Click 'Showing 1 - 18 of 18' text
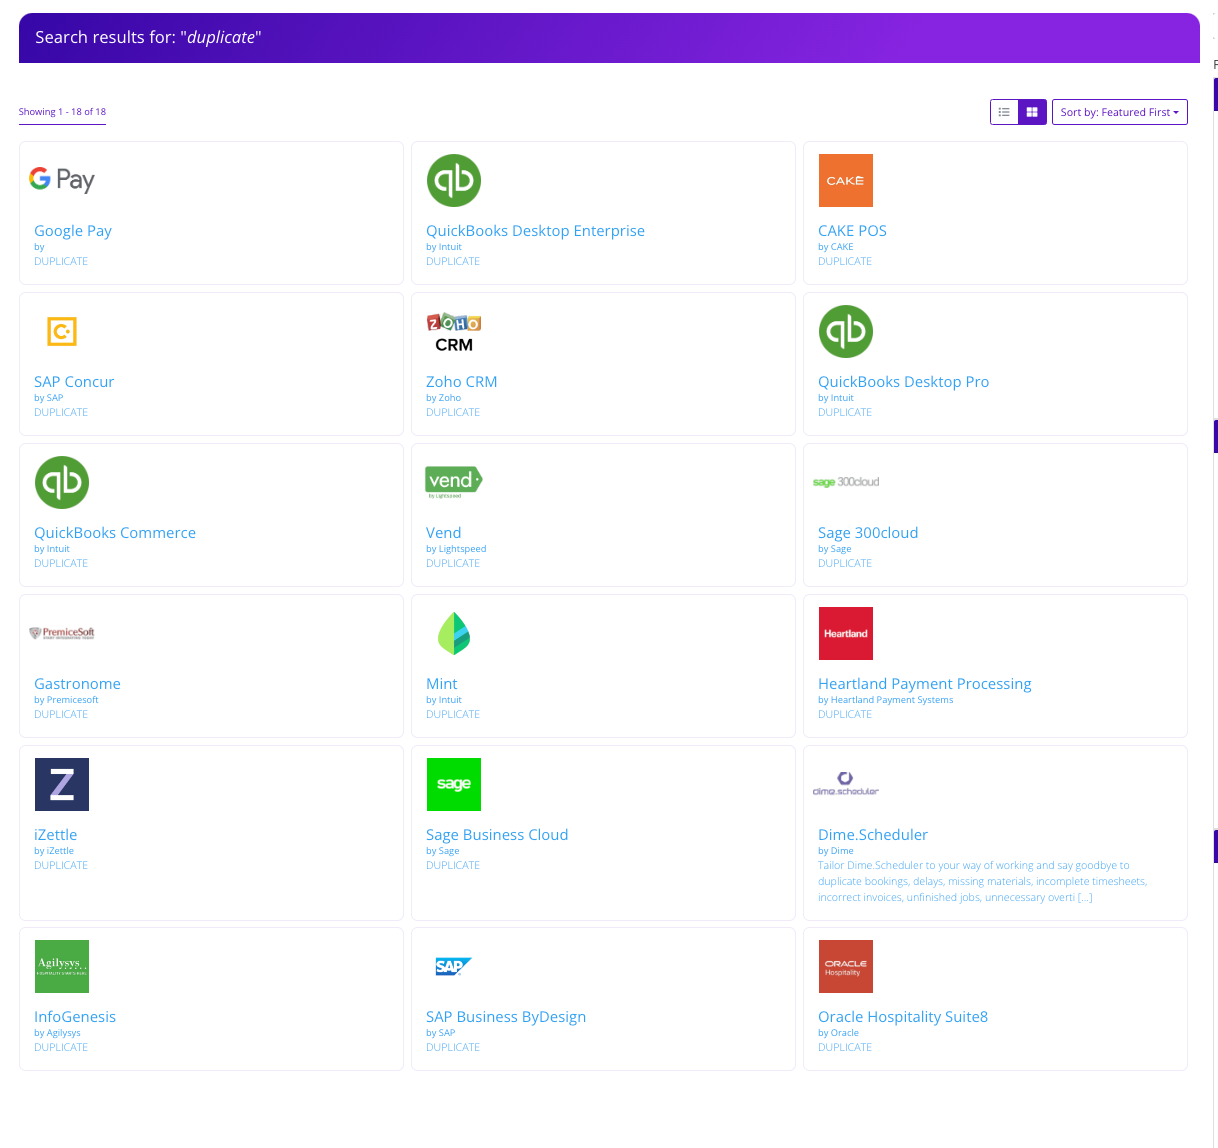This screenshot has width=1218, height=1148. coord(62,112)
